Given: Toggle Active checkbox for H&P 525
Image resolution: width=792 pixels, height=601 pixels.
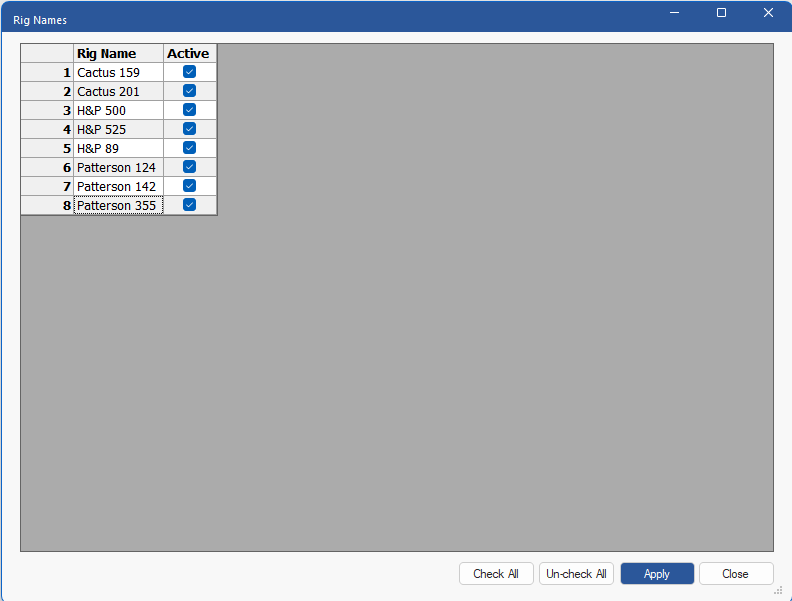Looking at the screenshot, I should [x=189, y=129].
